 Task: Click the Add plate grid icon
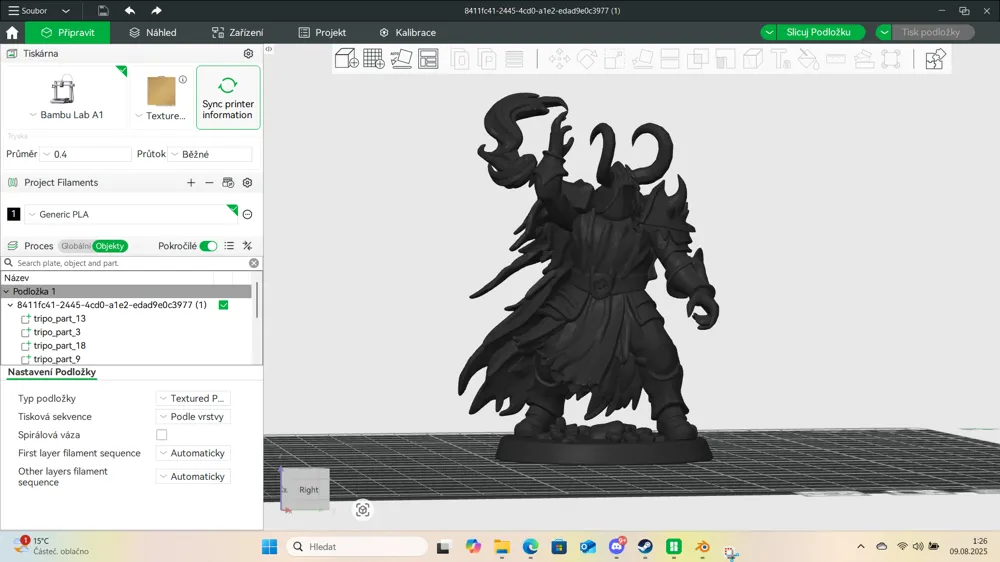pyautogui.click(x=374, y=59)
